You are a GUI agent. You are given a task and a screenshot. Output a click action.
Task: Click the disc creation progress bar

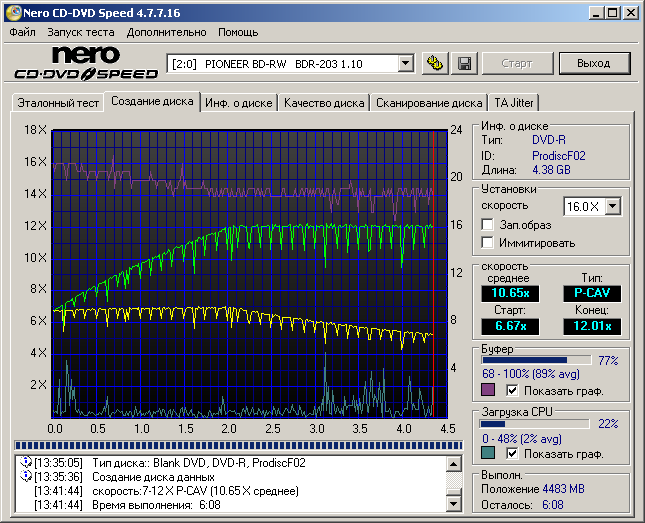(x=239, y=445)
